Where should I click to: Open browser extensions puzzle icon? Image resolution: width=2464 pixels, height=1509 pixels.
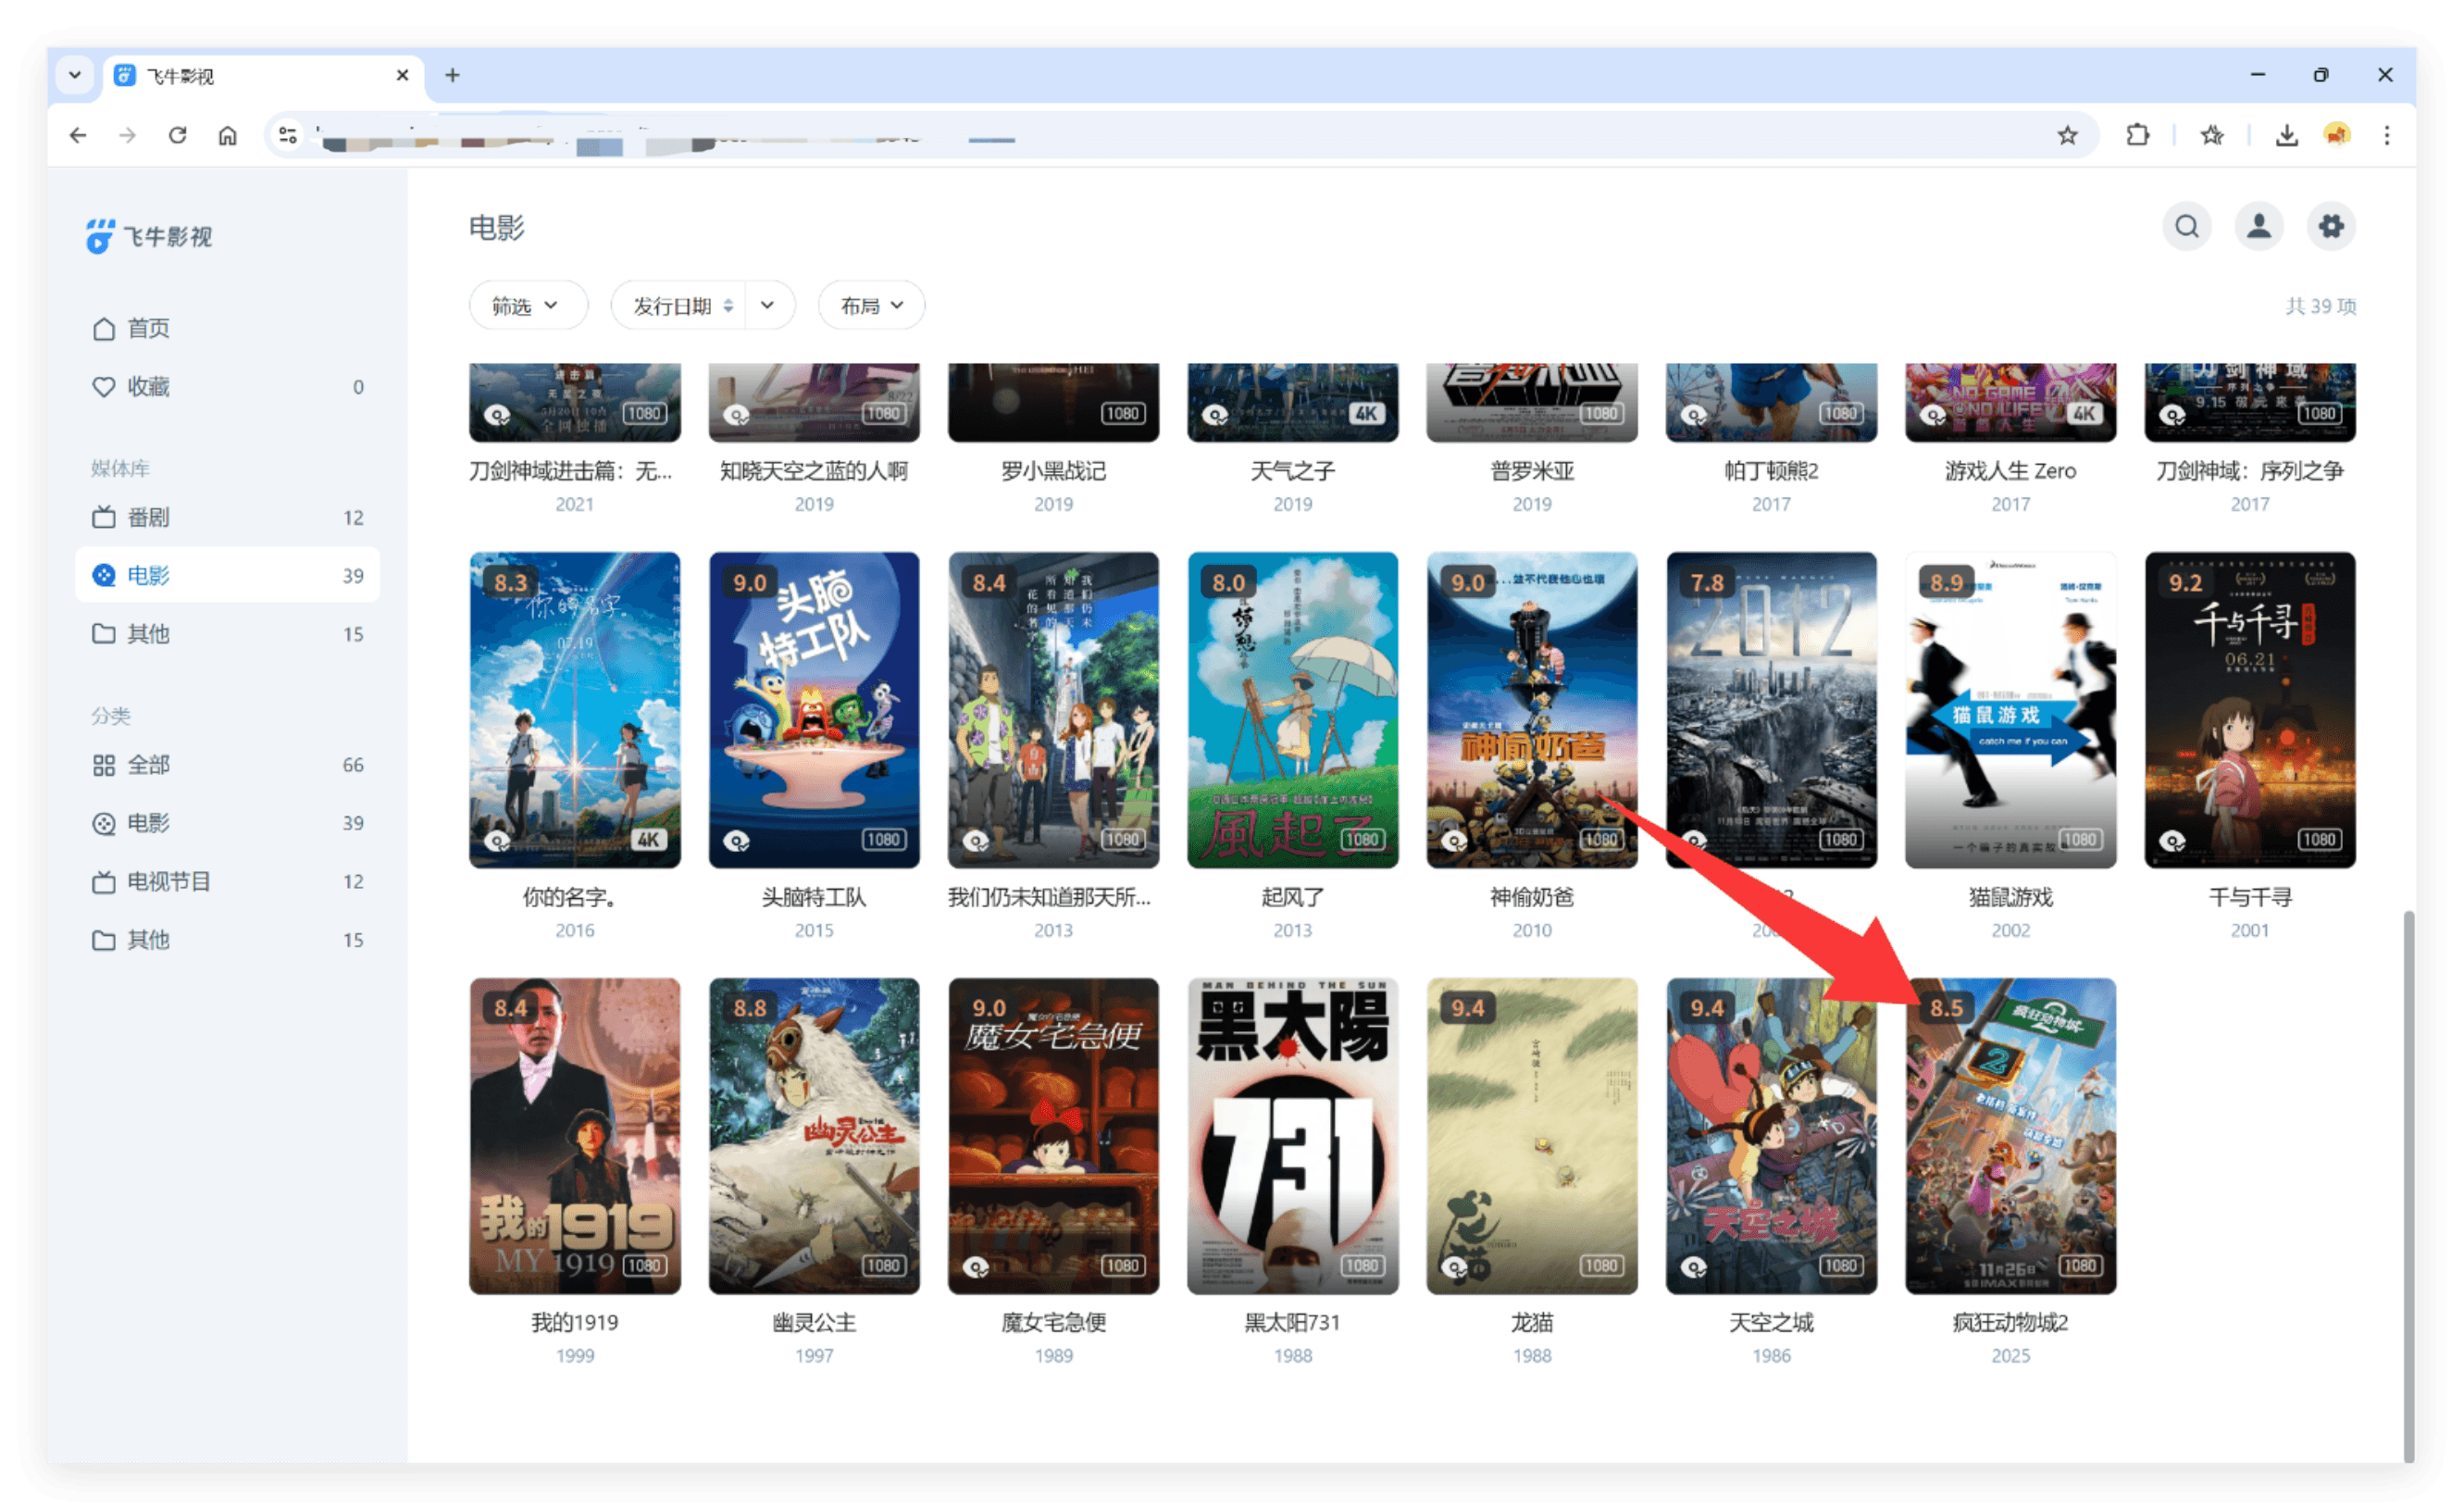(x=2137, y=135)
